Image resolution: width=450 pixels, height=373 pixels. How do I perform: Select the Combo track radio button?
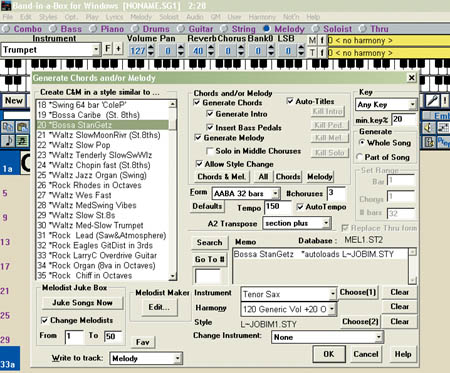(x=6, y=29)
